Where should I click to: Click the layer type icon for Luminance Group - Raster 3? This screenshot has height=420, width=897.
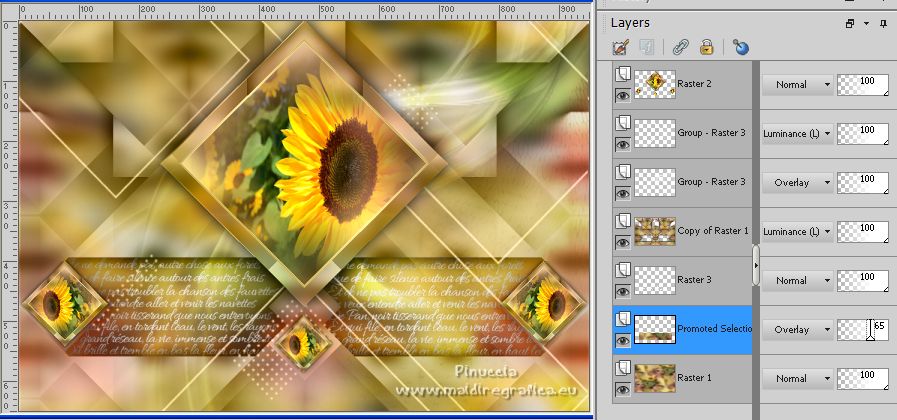[622, 122]
